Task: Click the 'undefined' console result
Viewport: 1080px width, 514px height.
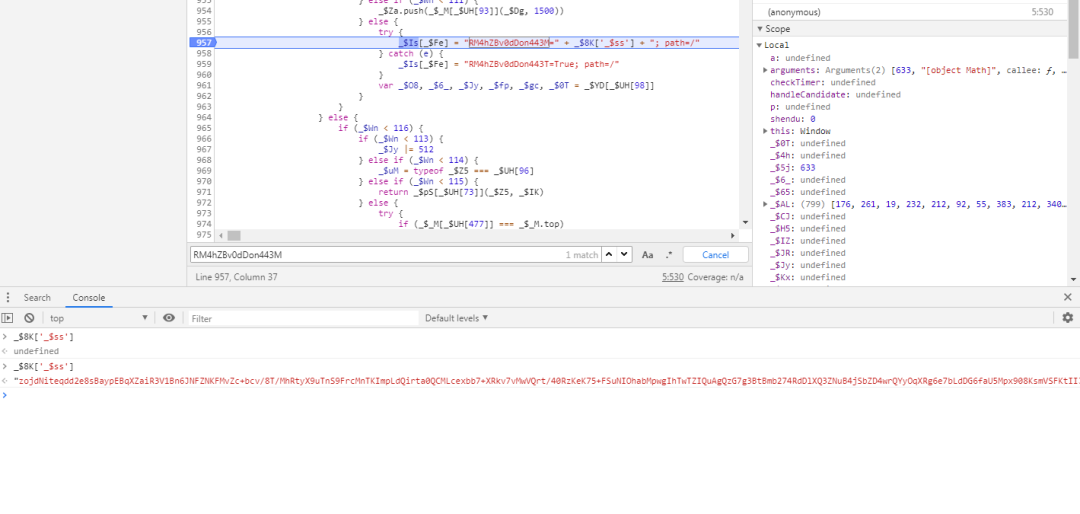Action: click(36, 351)
